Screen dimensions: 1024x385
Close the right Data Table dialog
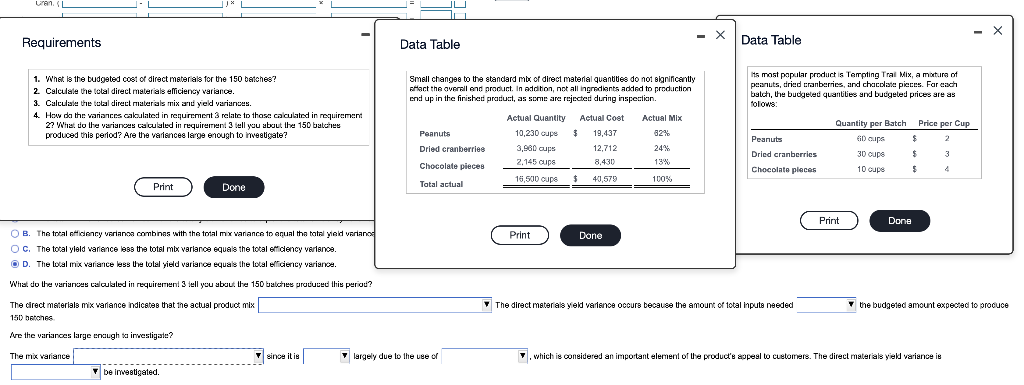[997, 31]
